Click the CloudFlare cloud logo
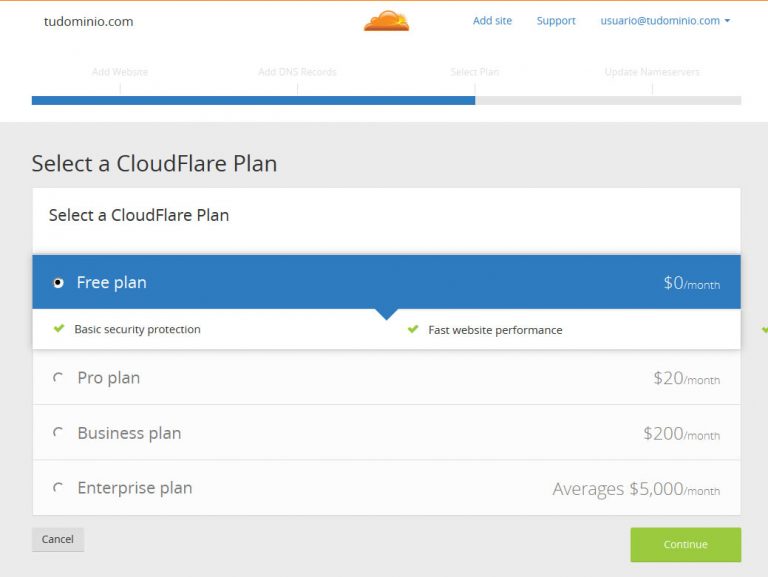Viewport: 768px width, 577px height. 386,21
